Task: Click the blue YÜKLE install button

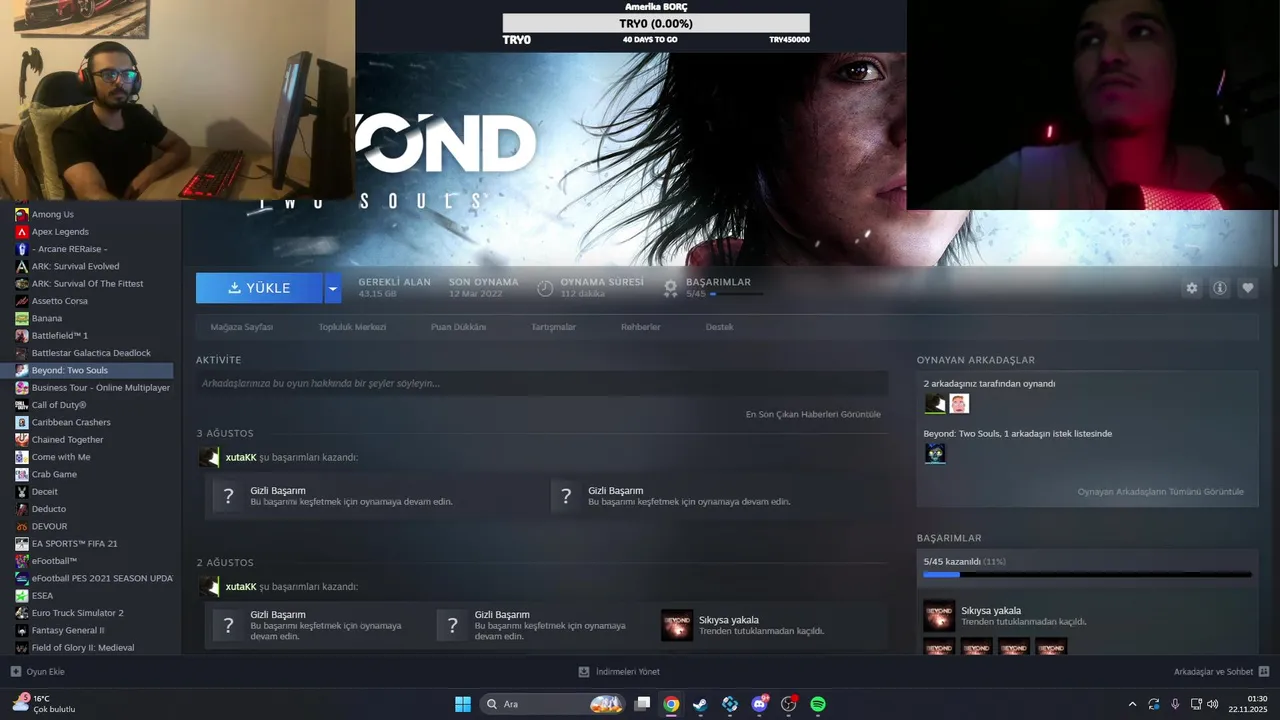Action: pos(259,288)
